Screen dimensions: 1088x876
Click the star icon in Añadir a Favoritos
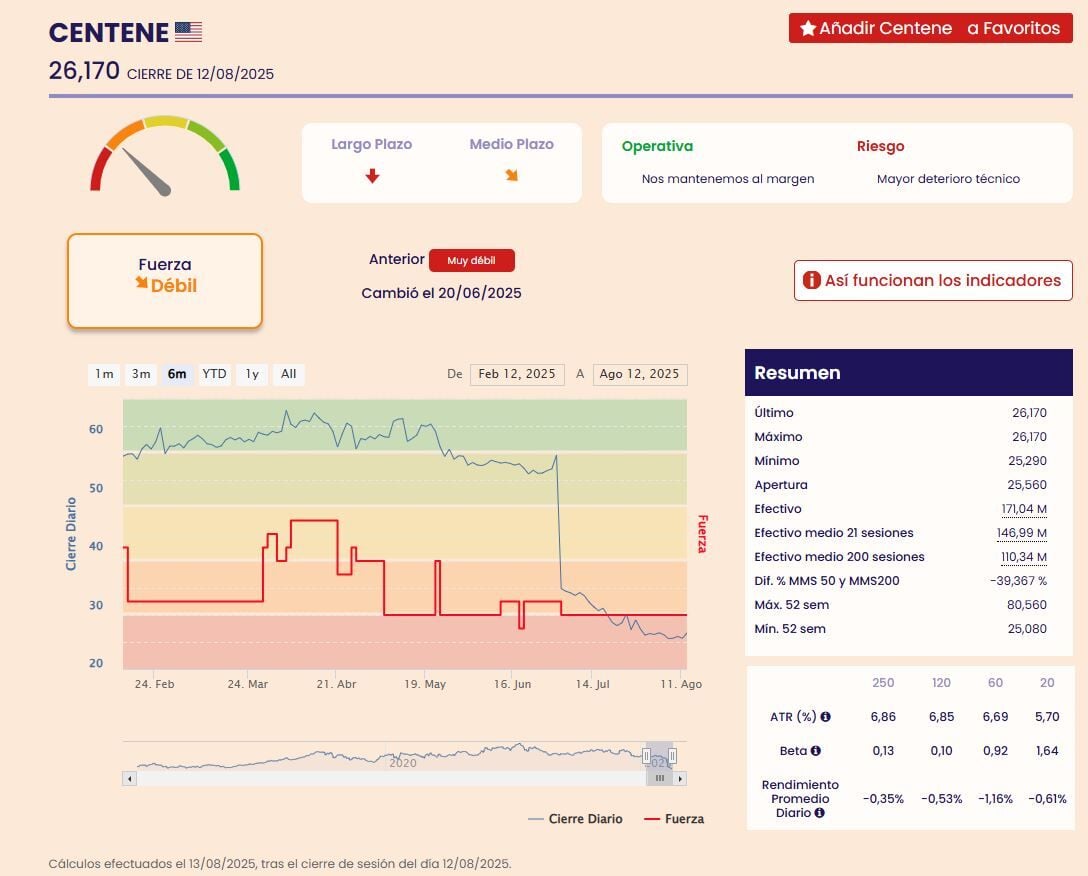pos(808,28)
